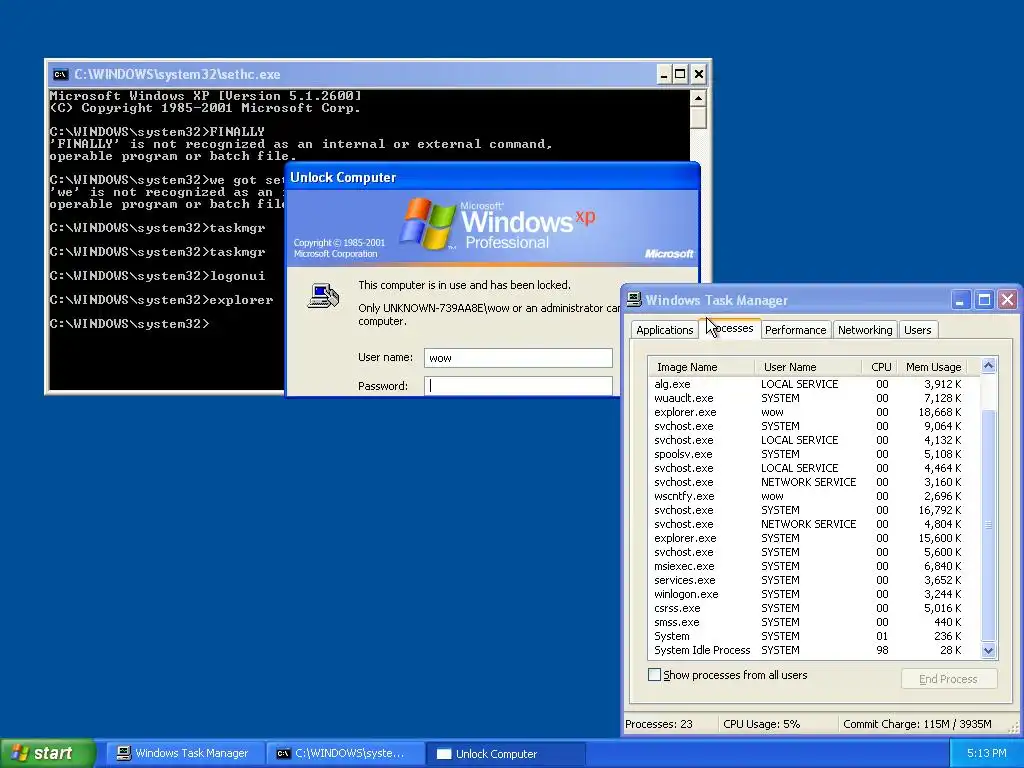Activate the C:\WINDOWS\syste... taskbar button
This screenshot has height=768, width=1024.
(x=345, y=754)
